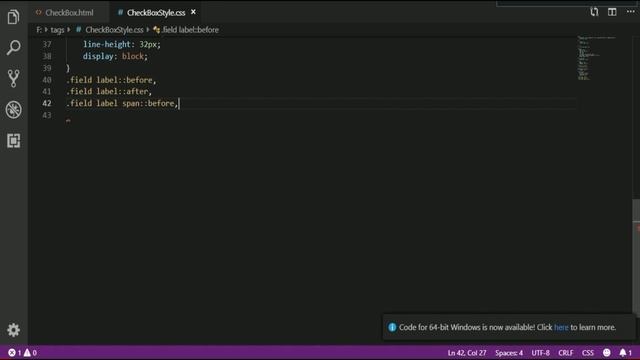Click the vertical scrollbar thumb
640x360 pixels.
pos(636,257)
